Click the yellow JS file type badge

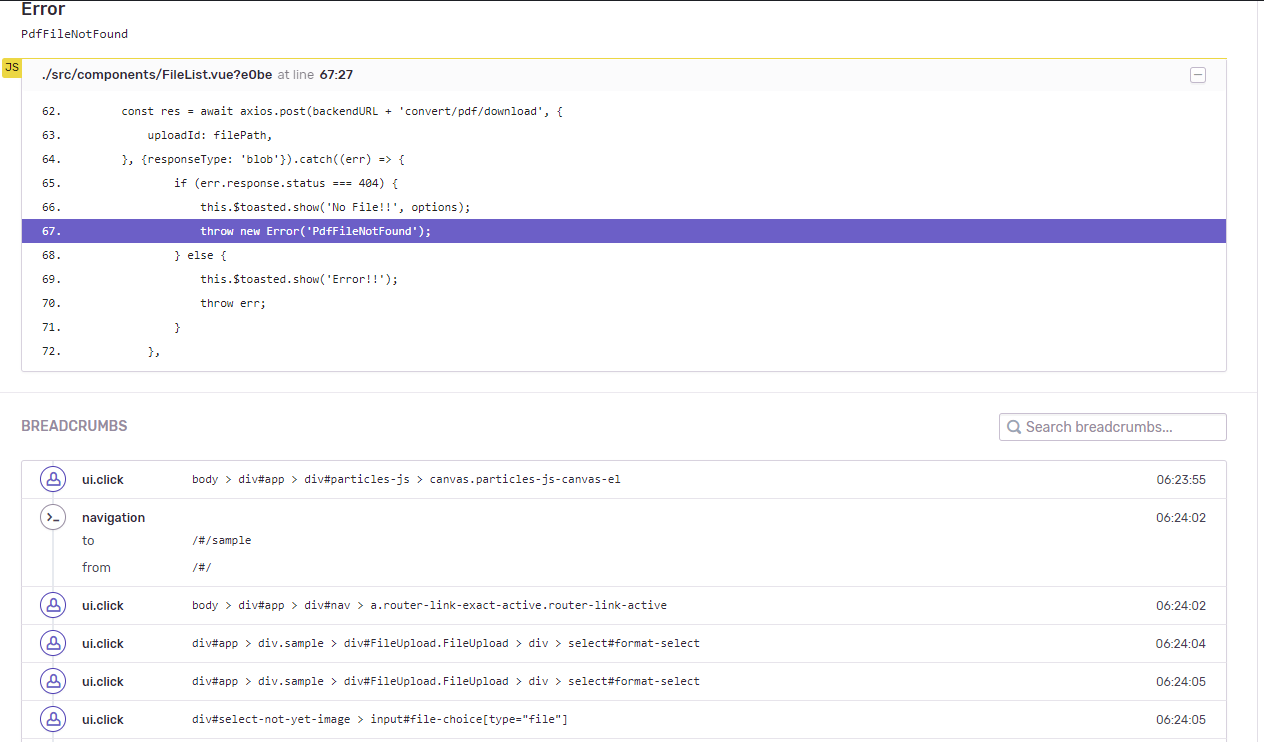coord(12,67)
